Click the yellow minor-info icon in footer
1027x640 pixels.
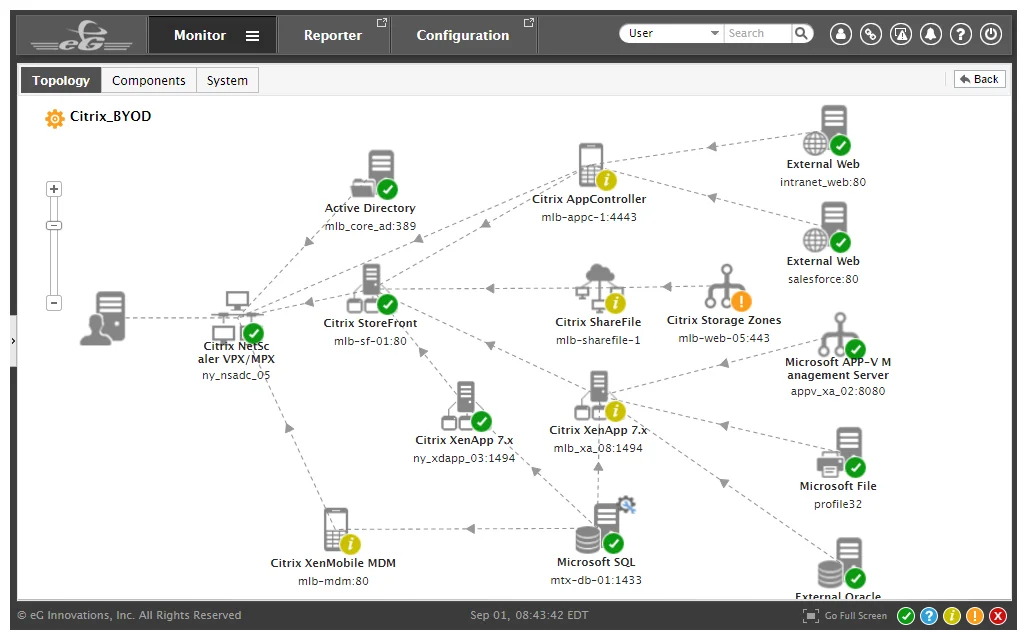click(952, 616)
